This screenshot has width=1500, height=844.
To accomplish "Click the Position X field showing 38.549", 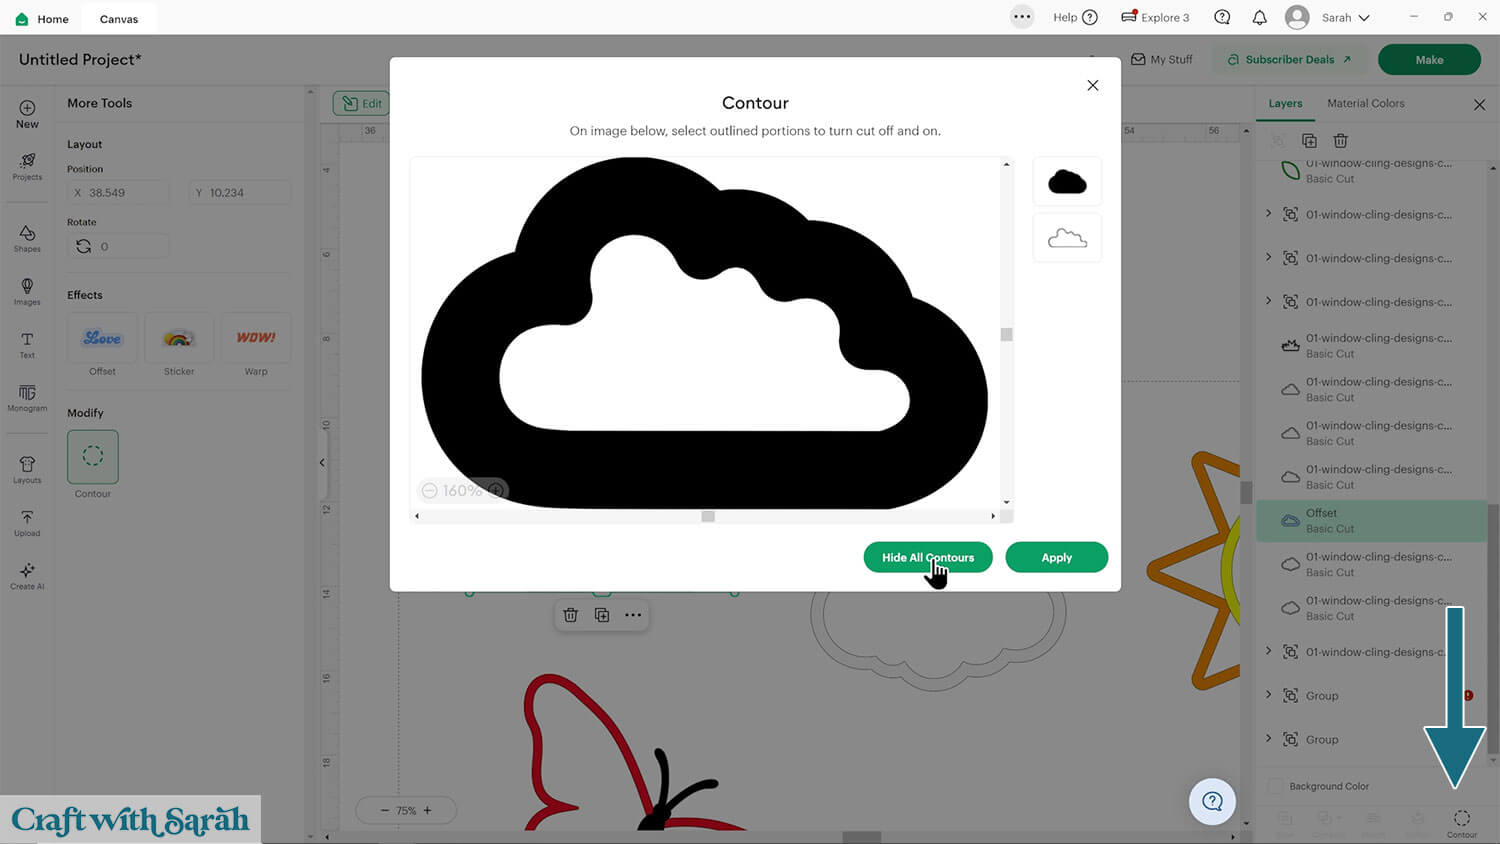I will (118, 192).
